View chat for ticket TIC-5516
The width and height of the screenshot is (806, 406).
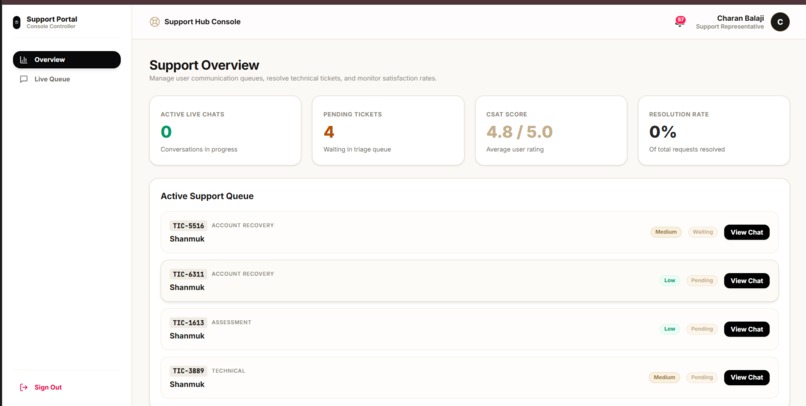(x=746, y=232)
